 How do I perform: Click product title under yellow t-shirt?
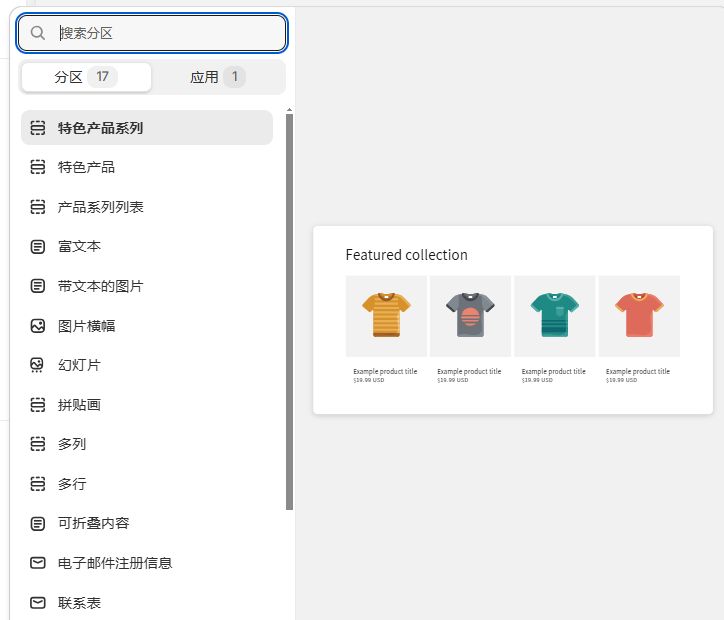pyautogui.click(x=385, y=371)
